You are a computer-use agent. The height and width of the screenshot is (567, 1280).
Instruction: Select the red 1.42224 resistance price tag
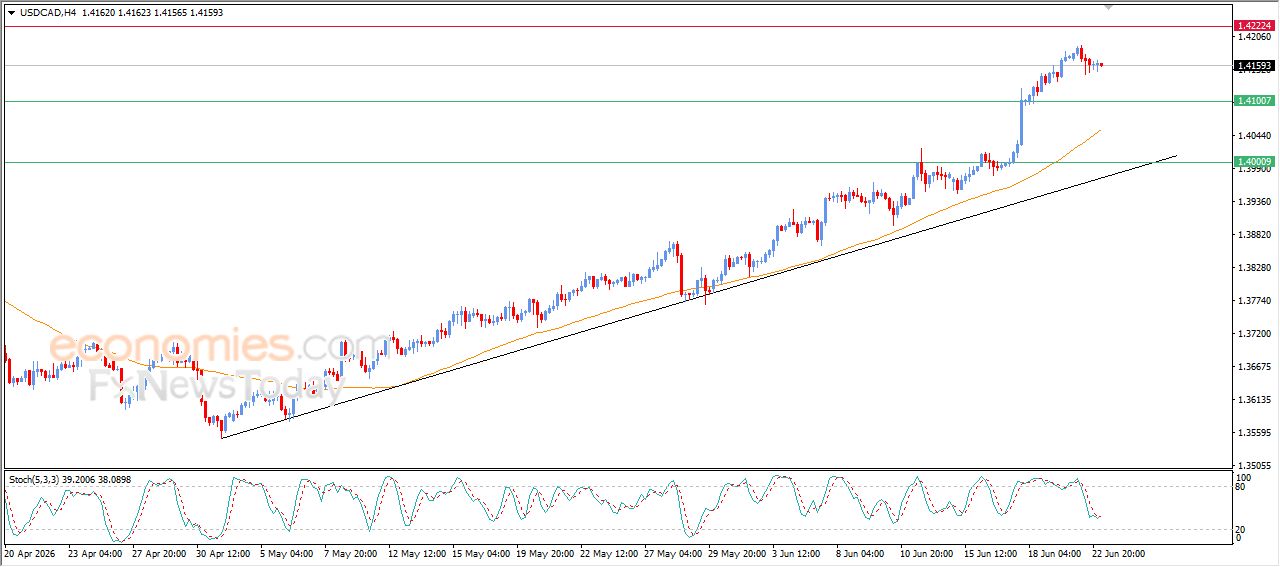click(x=1254, y=25)
